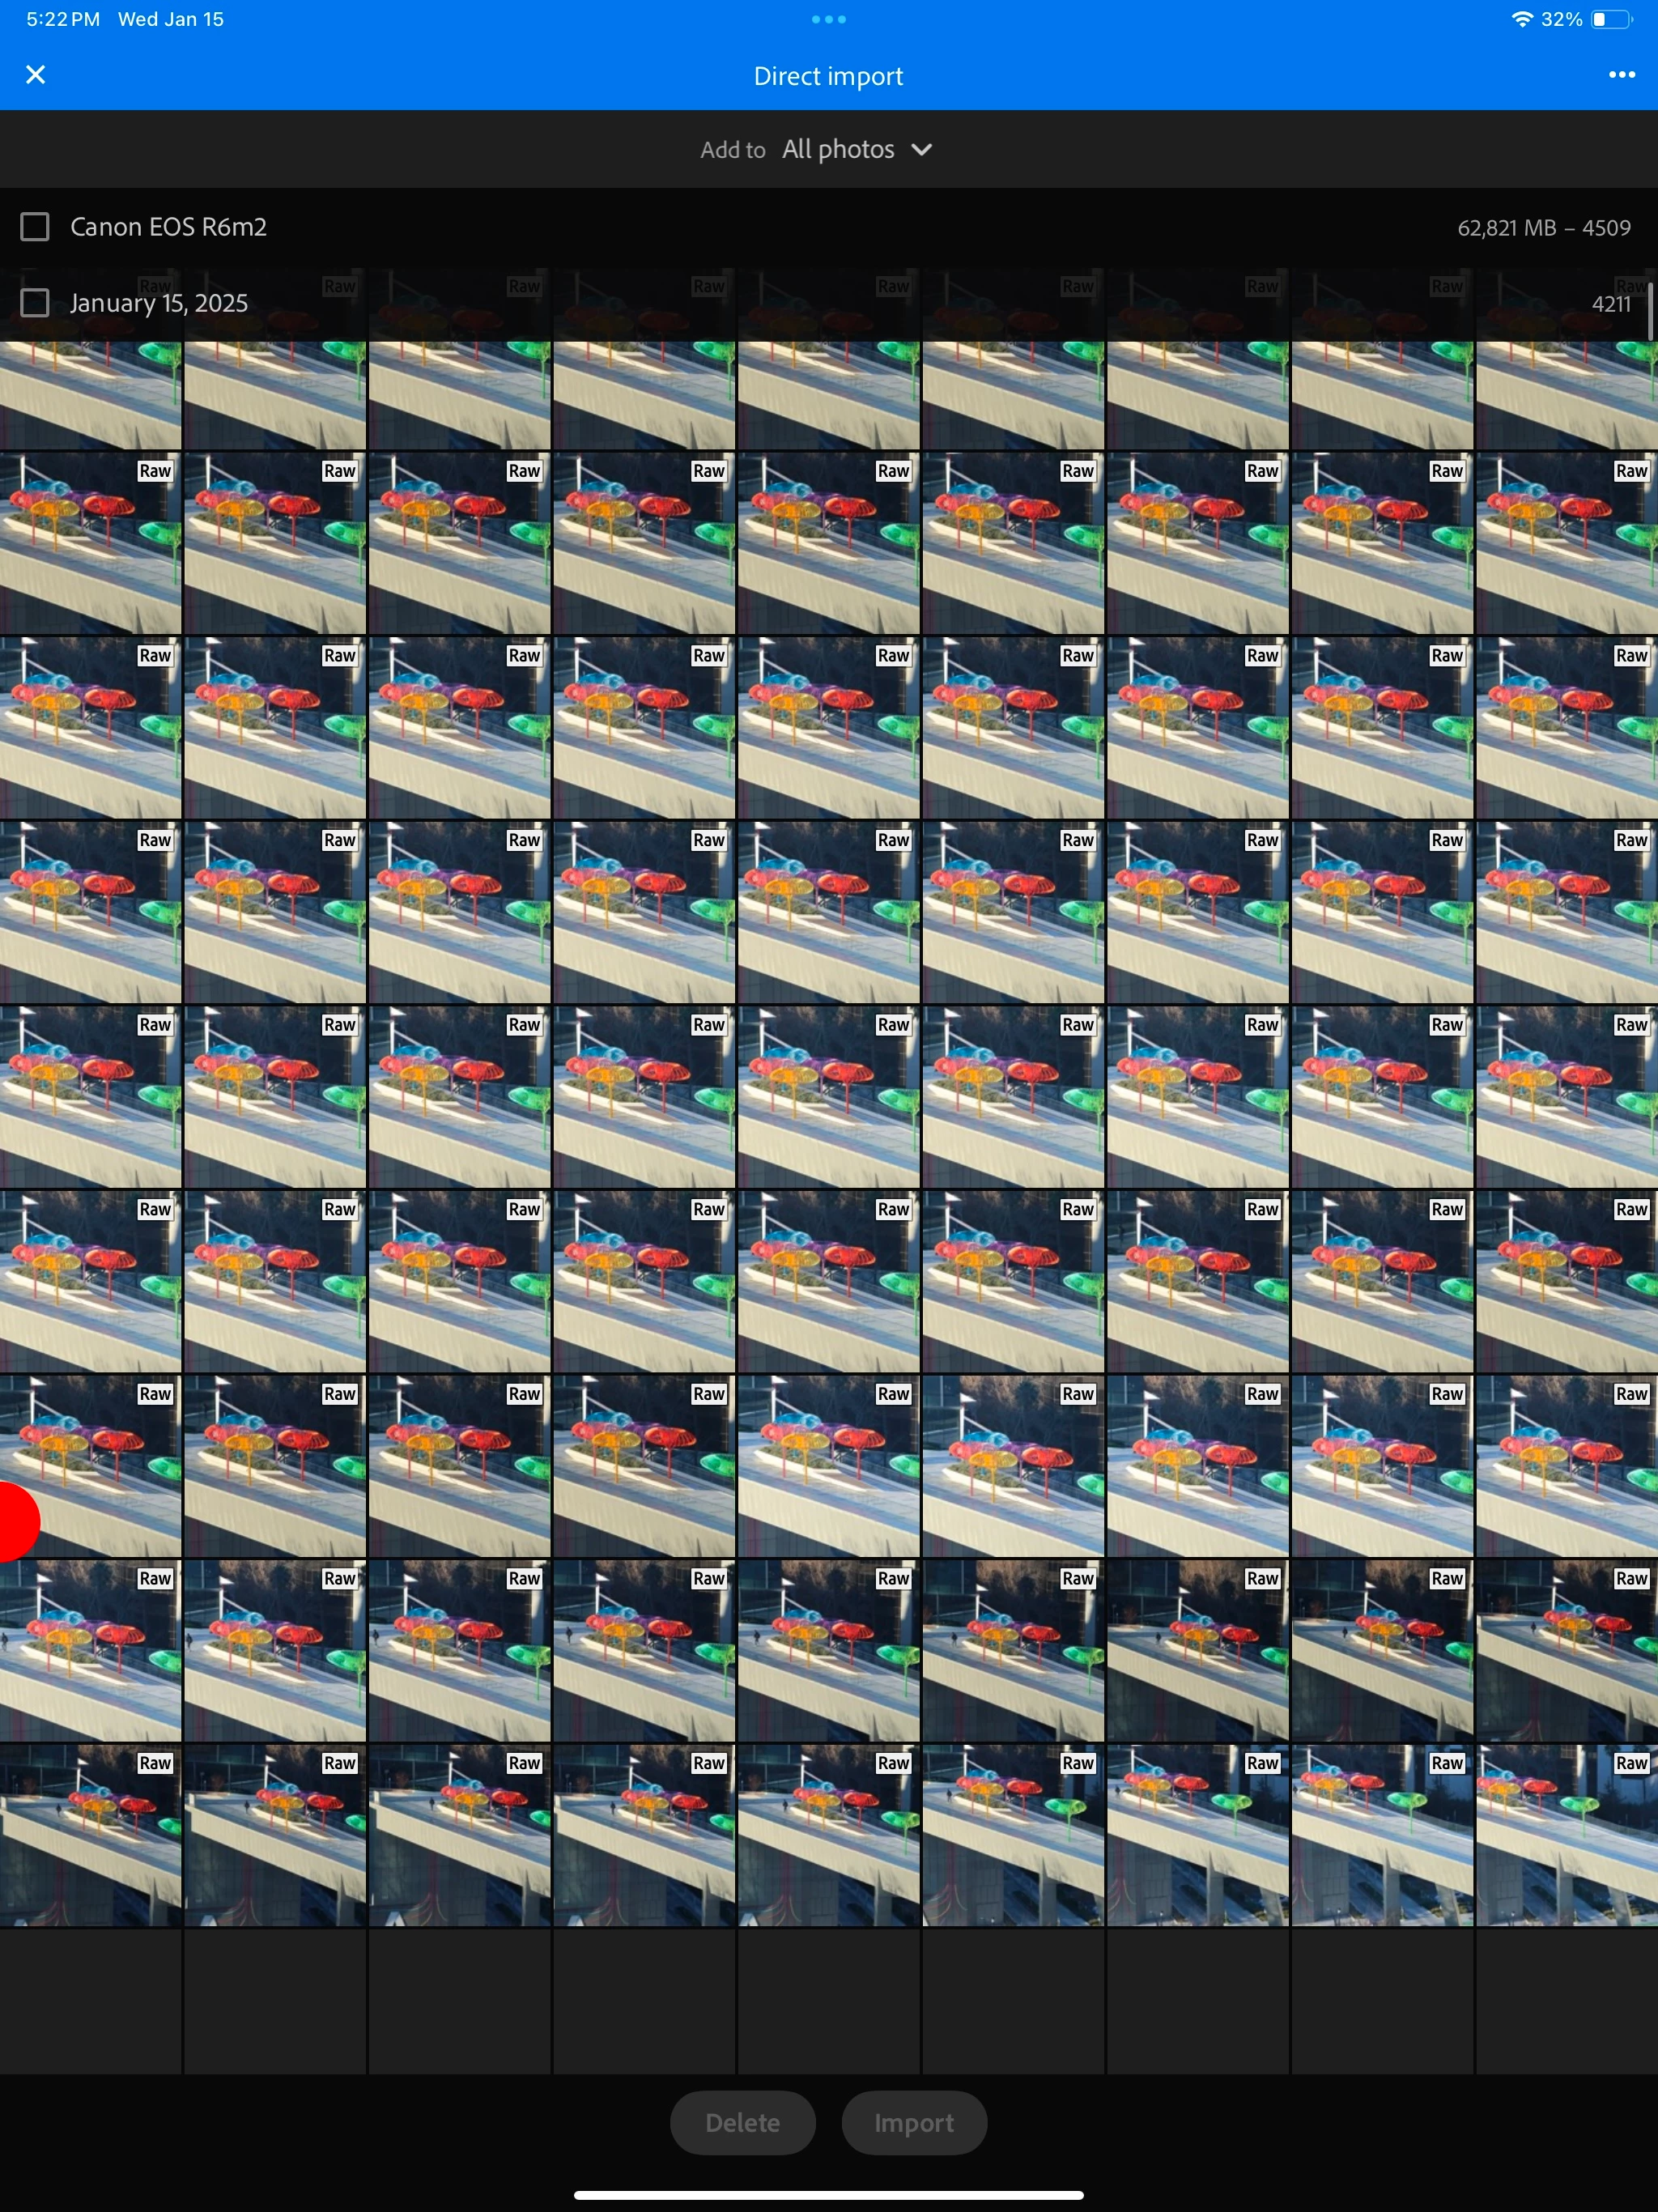Close the Direct import screen

click(x=36, y=75)
